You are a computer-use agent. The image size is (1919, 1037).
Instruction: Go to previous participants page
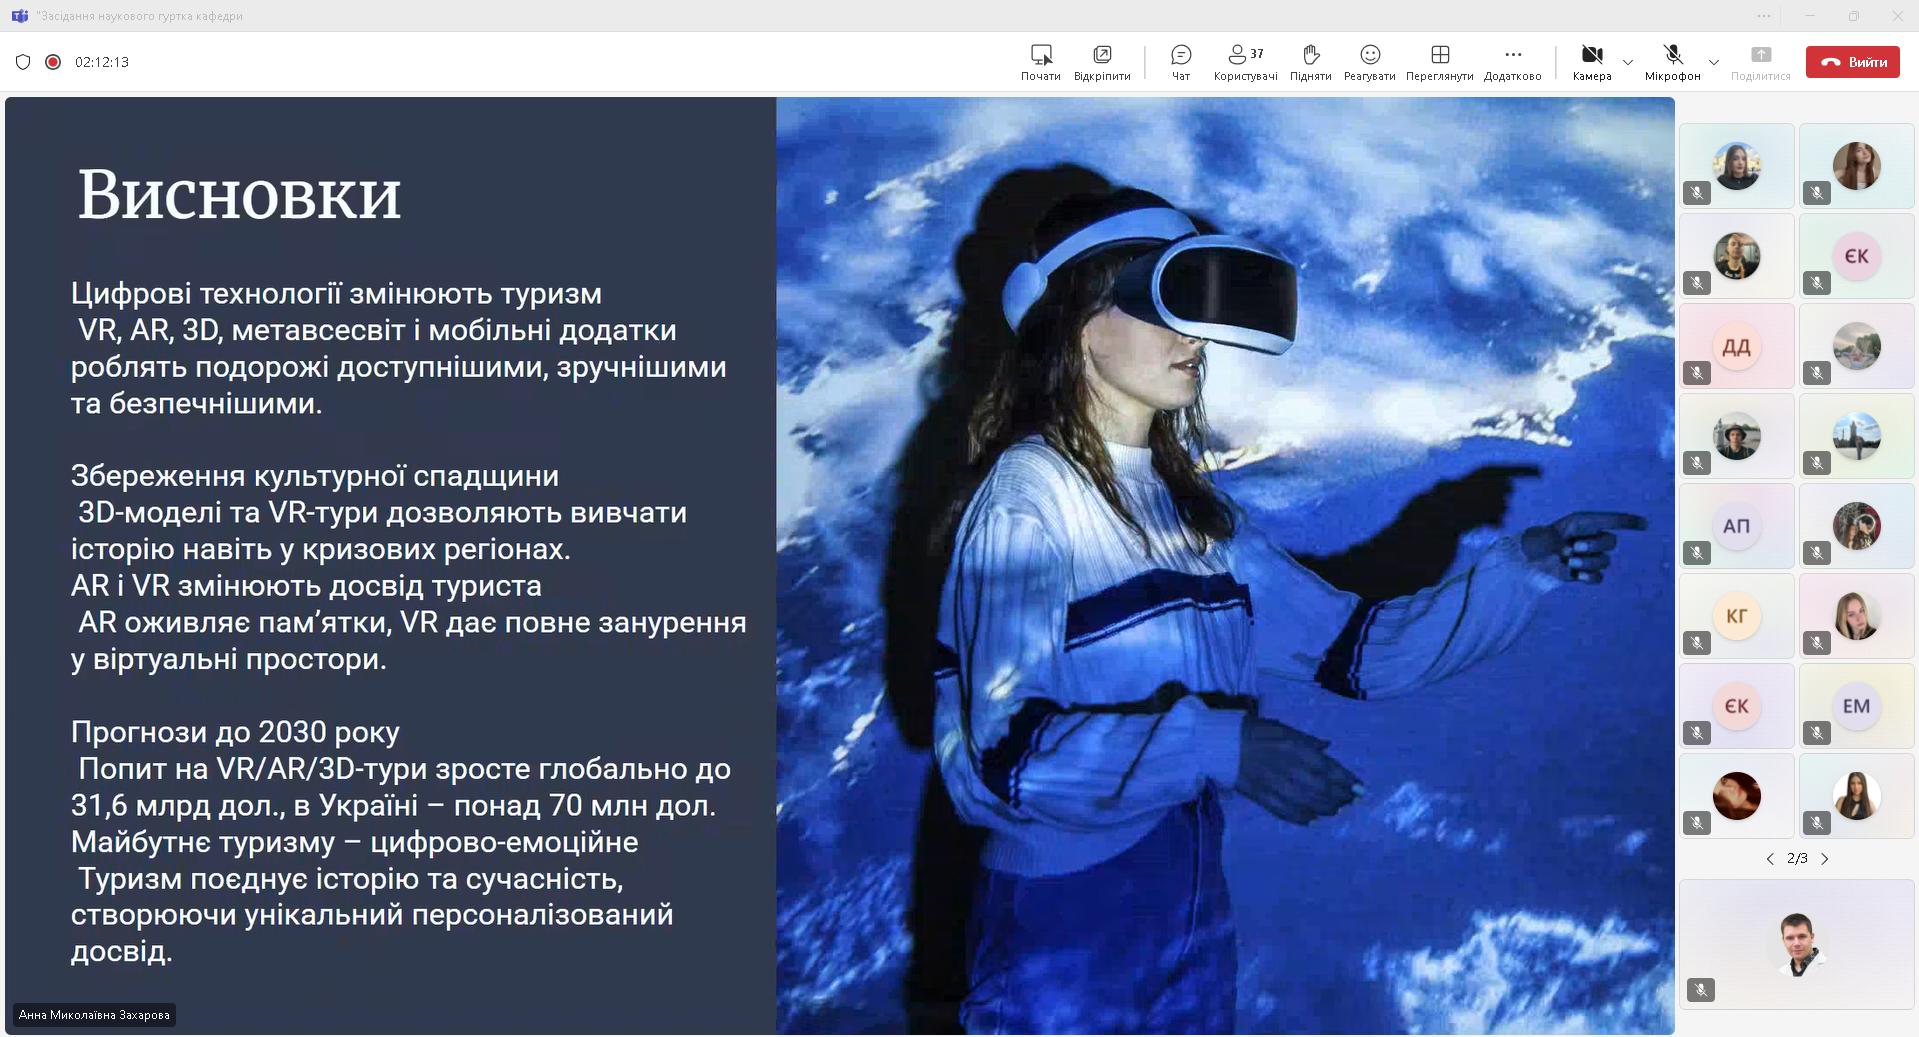tap(1770, 859)
